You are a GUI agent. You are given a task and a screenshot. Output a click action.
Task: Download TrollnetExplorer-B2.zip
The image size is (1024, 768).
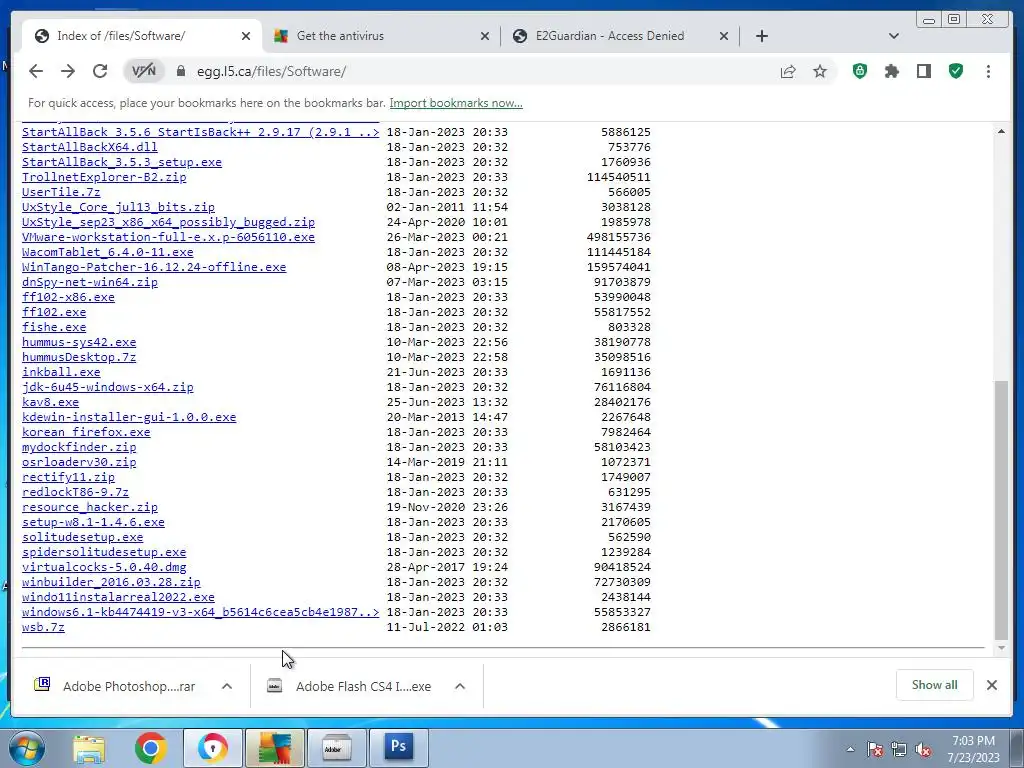[104, 177]
